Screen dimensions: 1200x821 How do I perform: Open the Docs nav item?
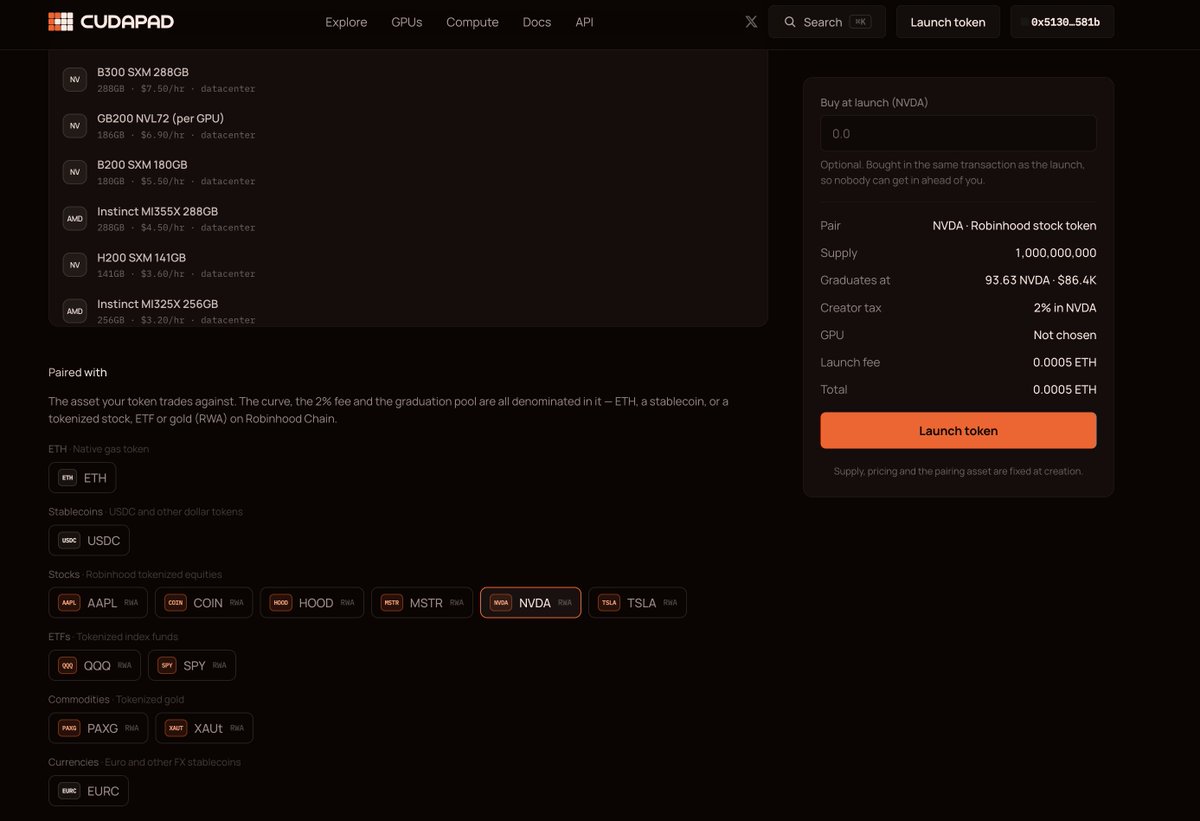point(537,22)
